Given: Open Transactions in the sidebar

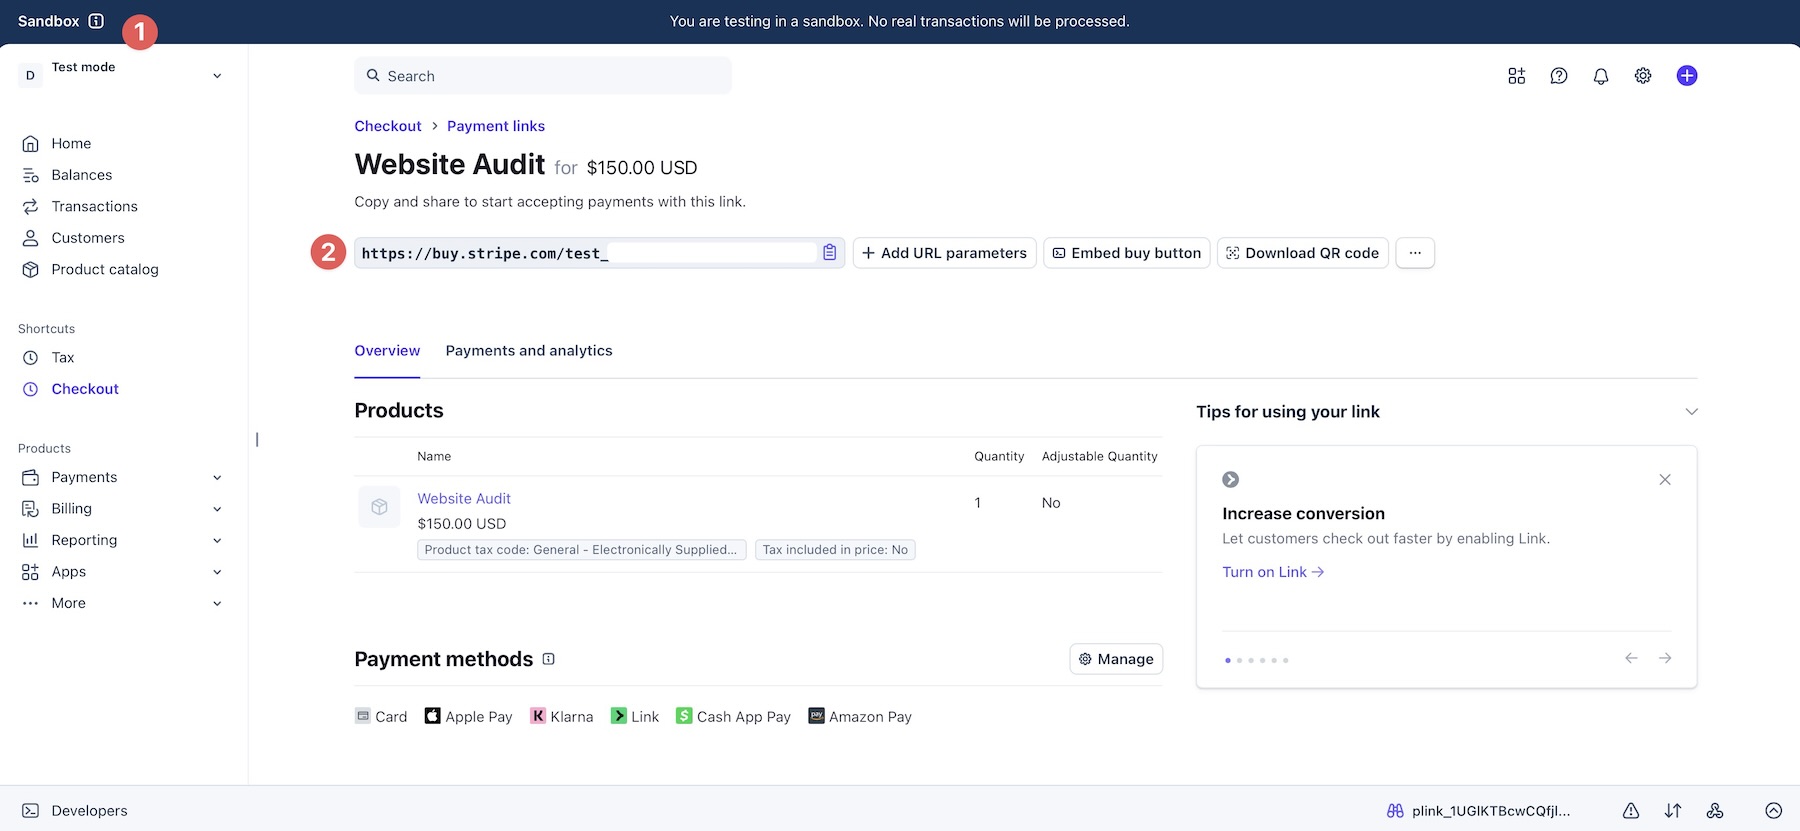Looking at the screenshot, I should click(x=95, y=207).
